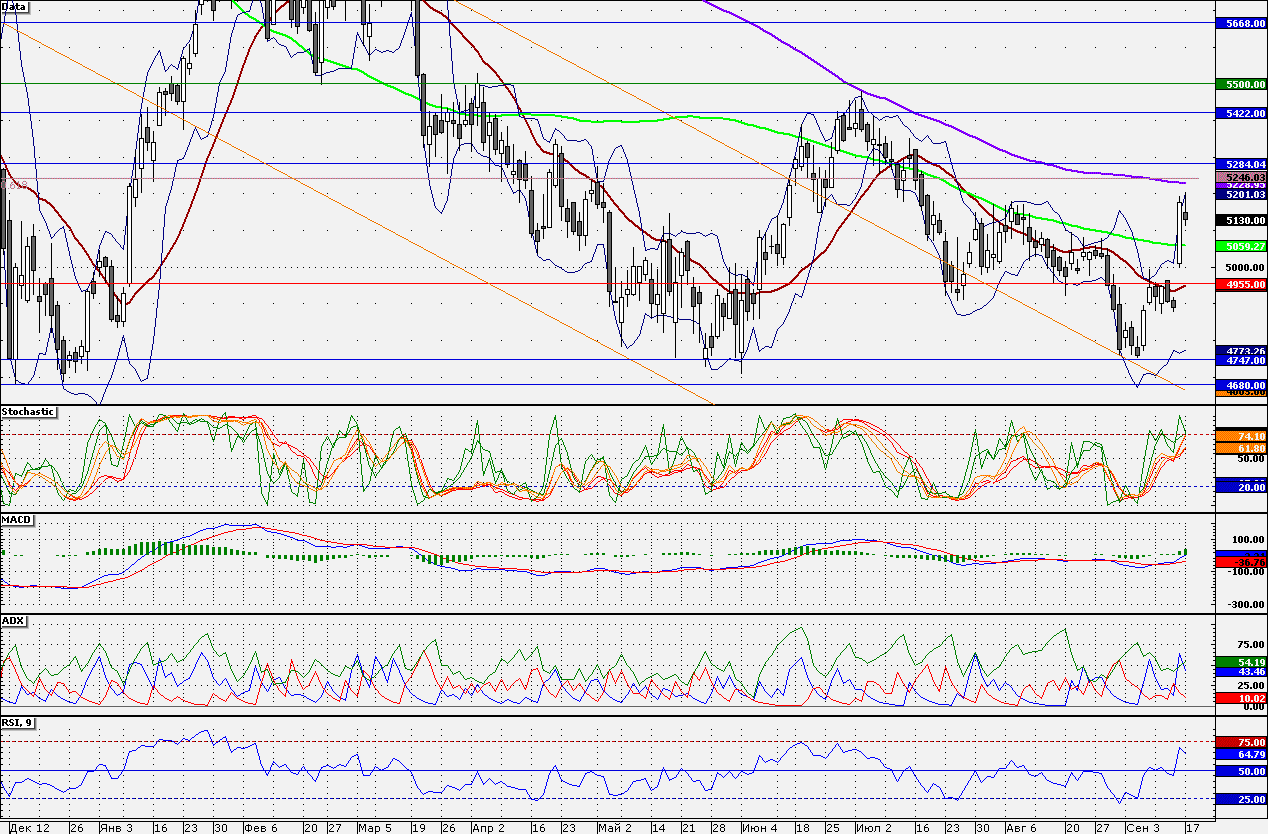
Task: Select the Фев 6 date on time axis
Action: [x=261, y=828]
